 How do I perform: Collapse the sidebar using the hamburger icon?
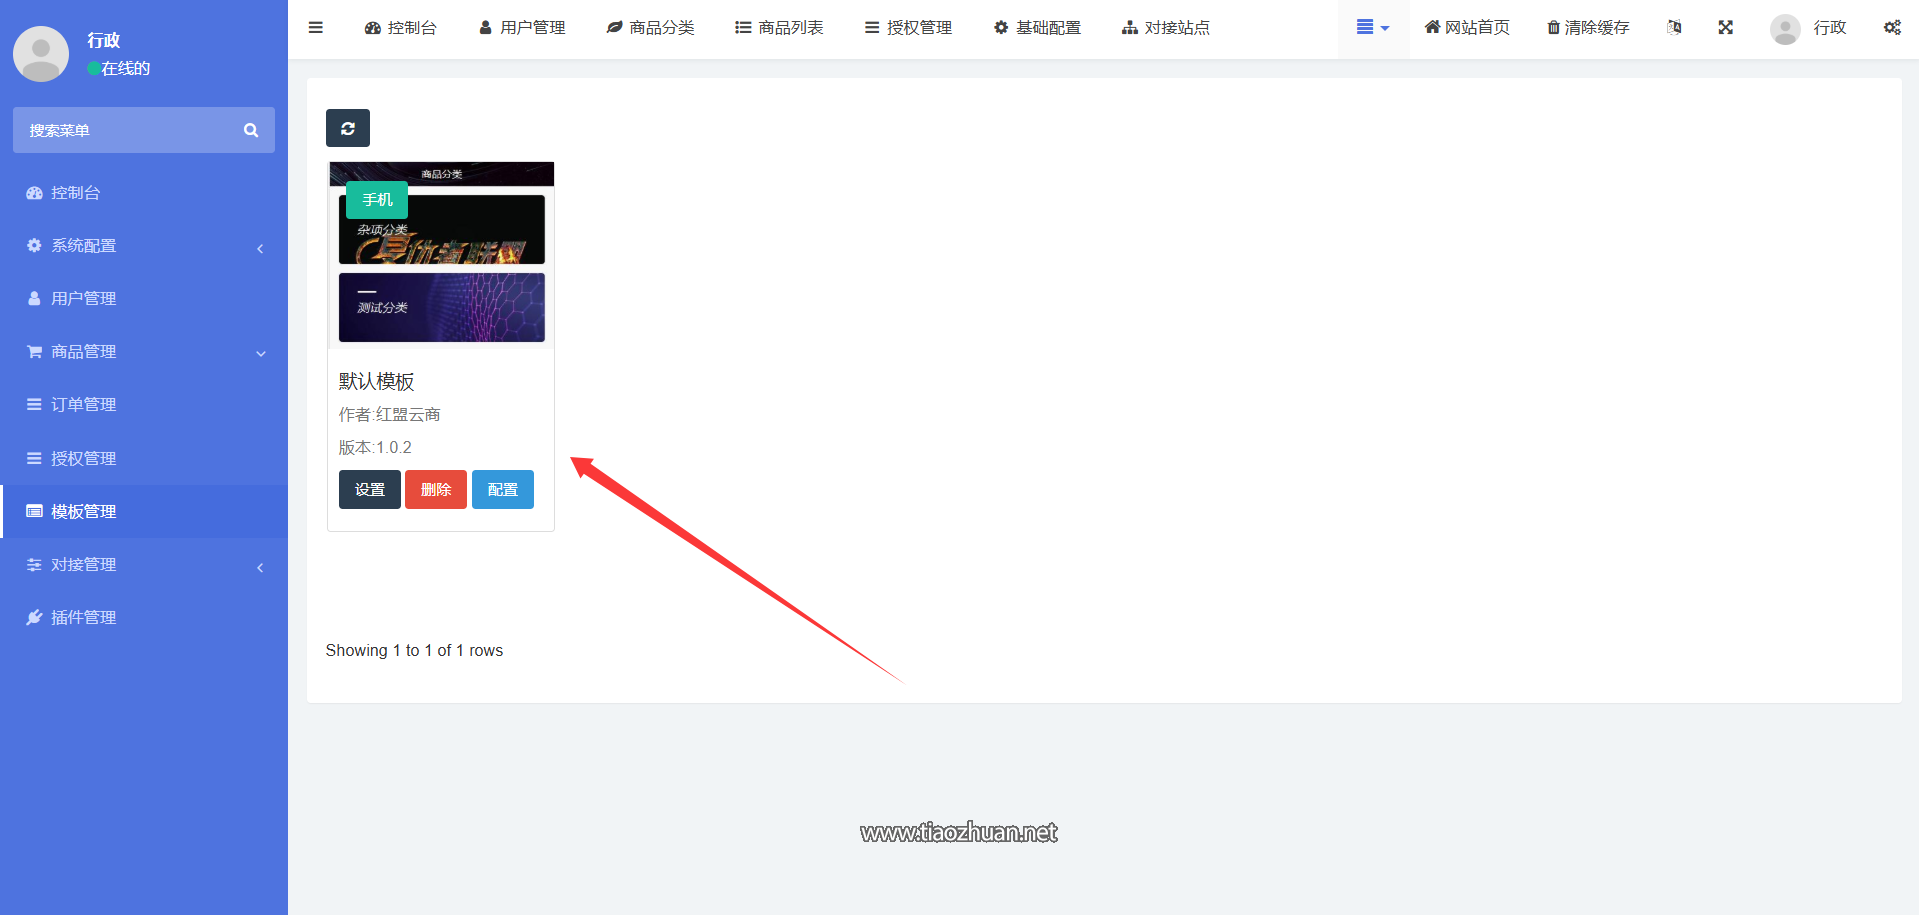[x=315, y=27]
